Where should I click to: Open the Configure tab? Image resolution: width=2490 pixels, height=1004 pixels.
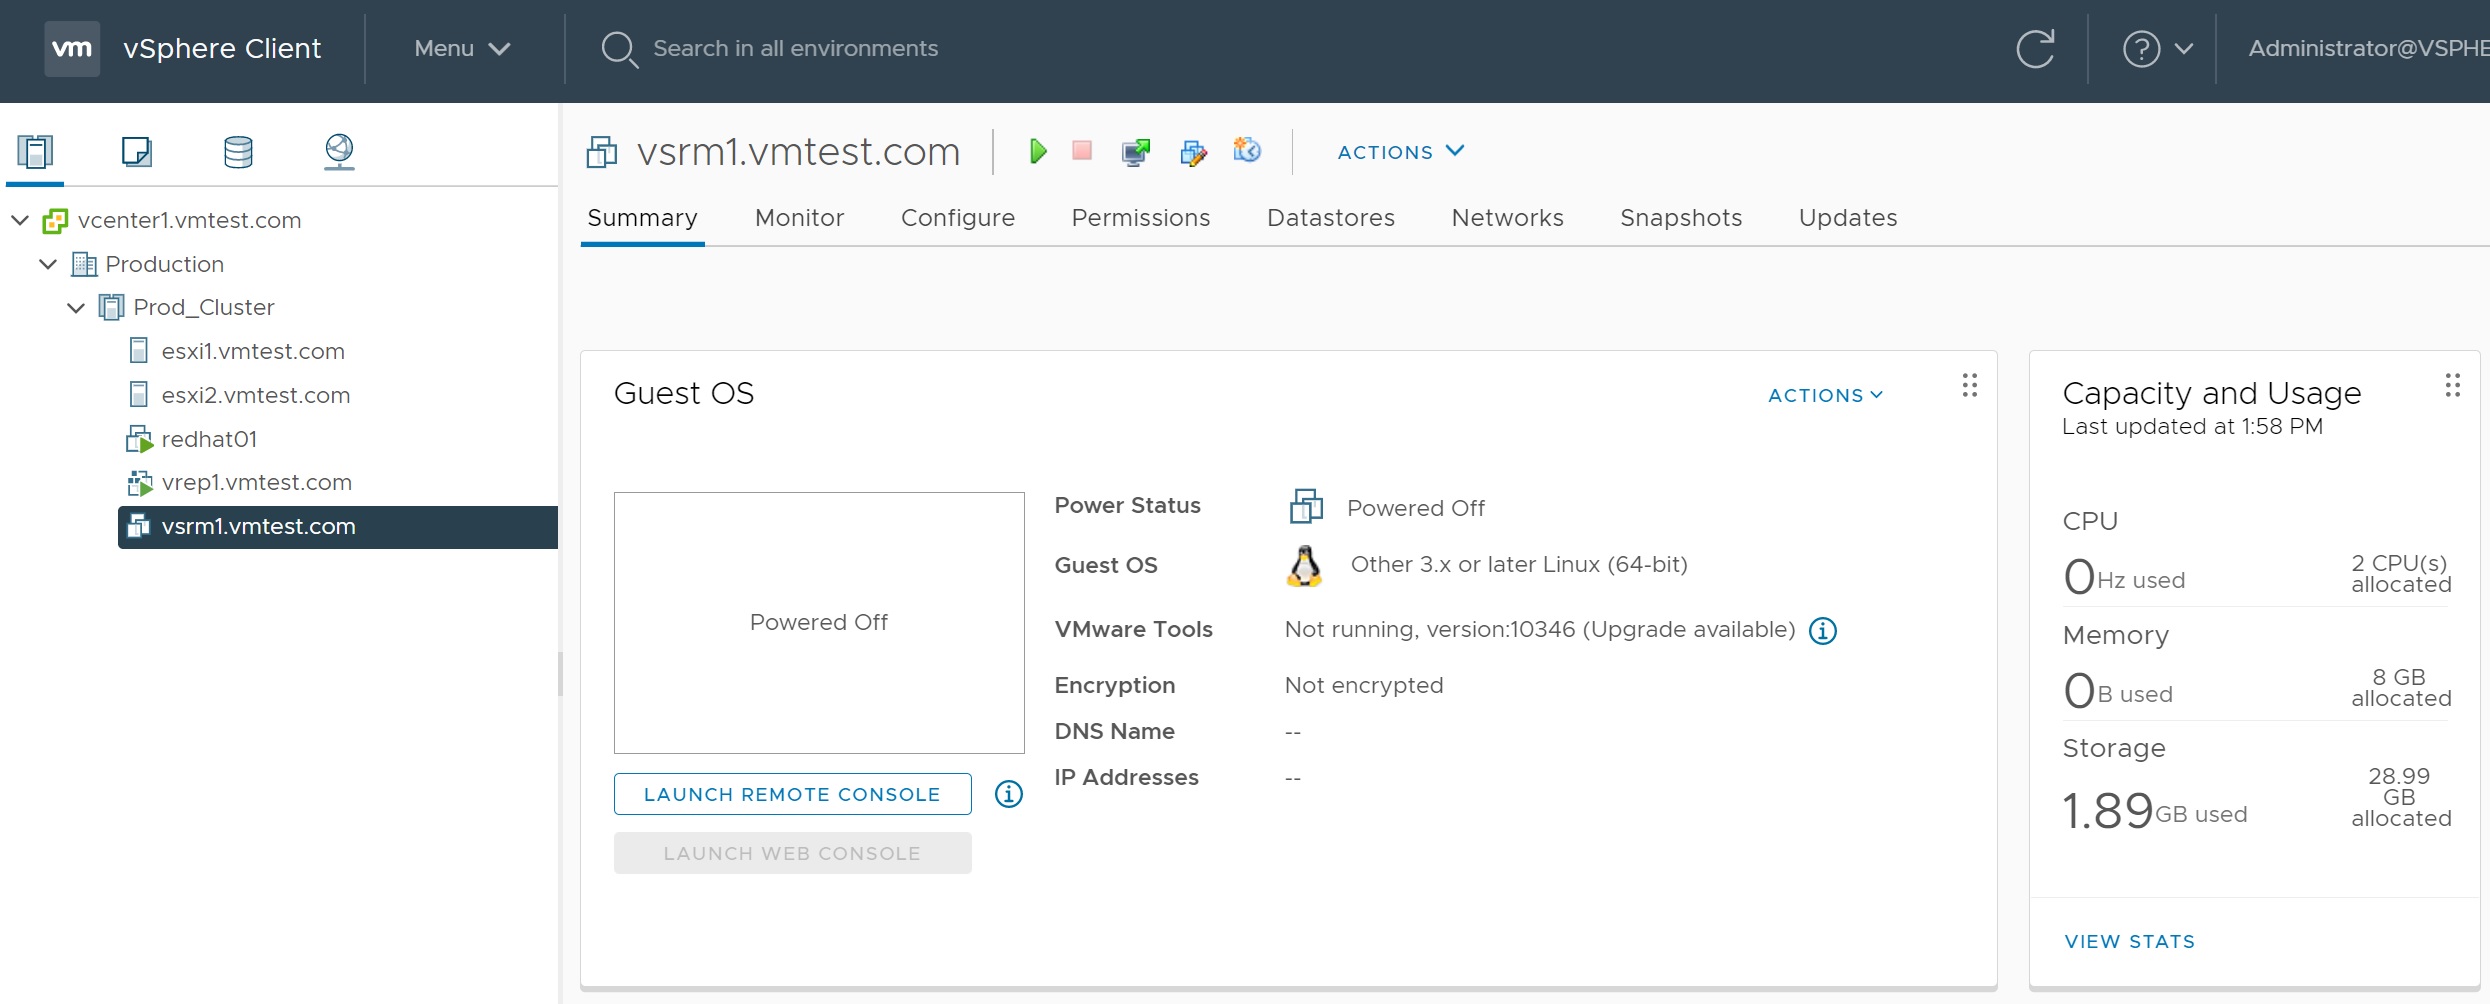[x=957, y=218]
